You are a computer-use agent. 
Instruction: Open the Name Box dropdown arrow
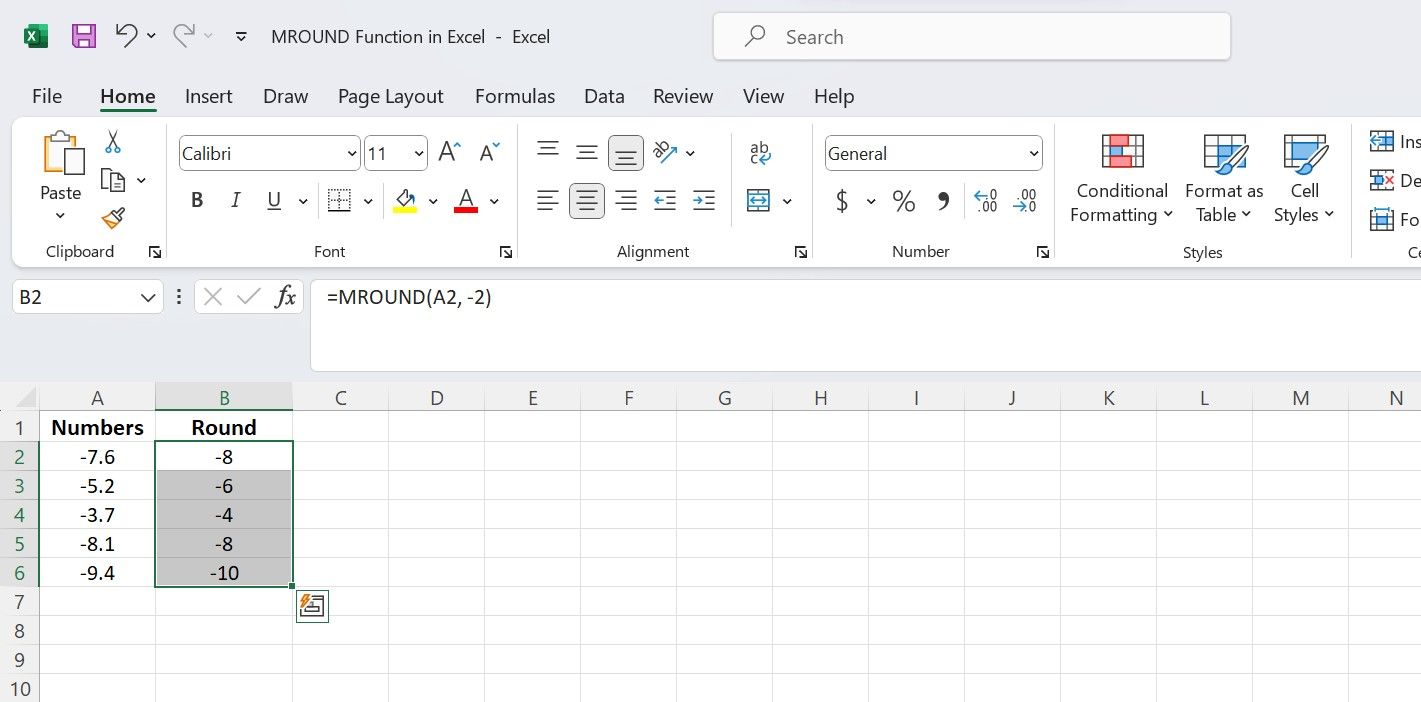(x=148, y=298)
